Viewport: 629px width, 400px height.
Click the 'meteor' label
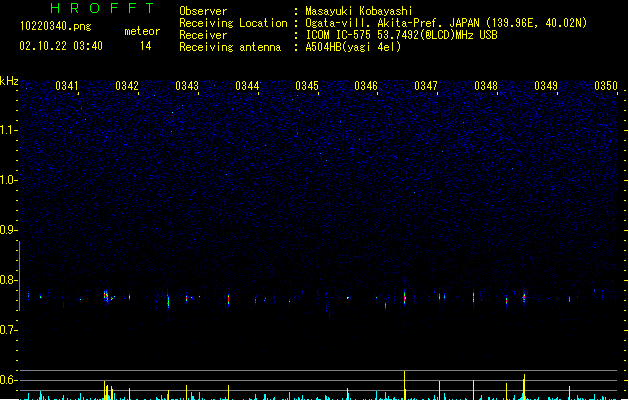pyautogui.click(x=142, y=31)
